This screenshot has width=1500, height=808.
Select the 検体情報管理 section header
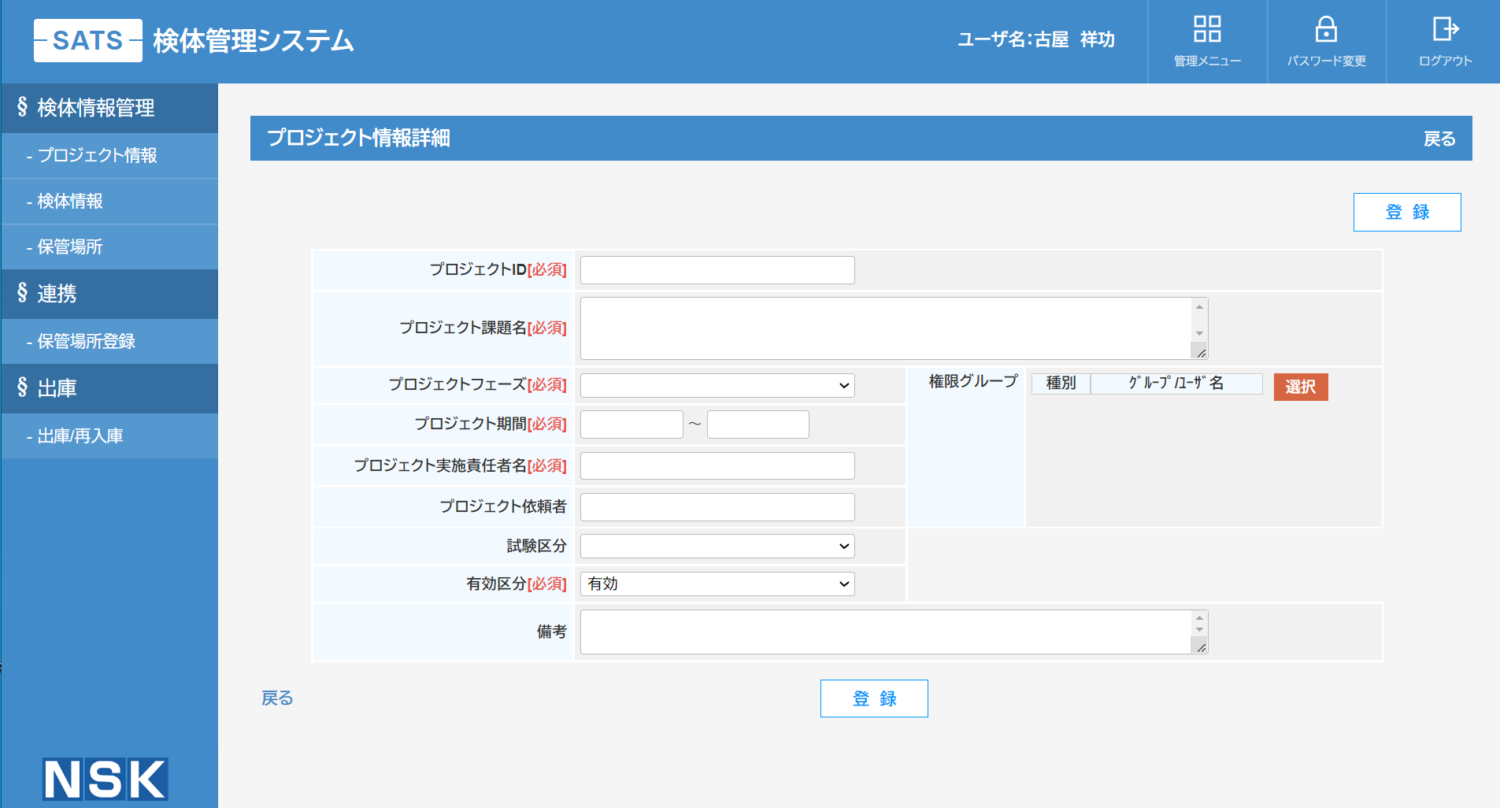pyautogui.click(x=109, y=108)
